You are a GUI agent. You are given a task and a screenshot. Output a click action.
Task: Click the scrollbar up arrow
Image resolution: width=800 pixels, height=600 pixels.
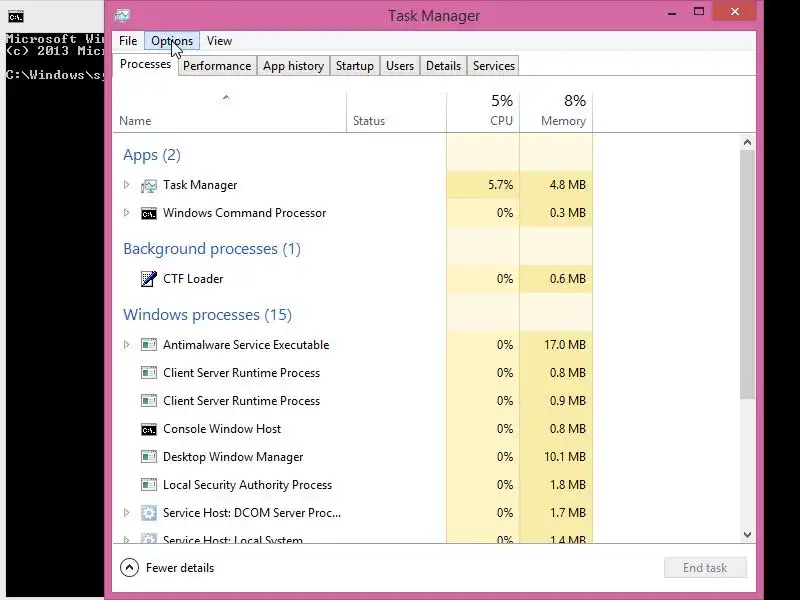tap(747, 142)
